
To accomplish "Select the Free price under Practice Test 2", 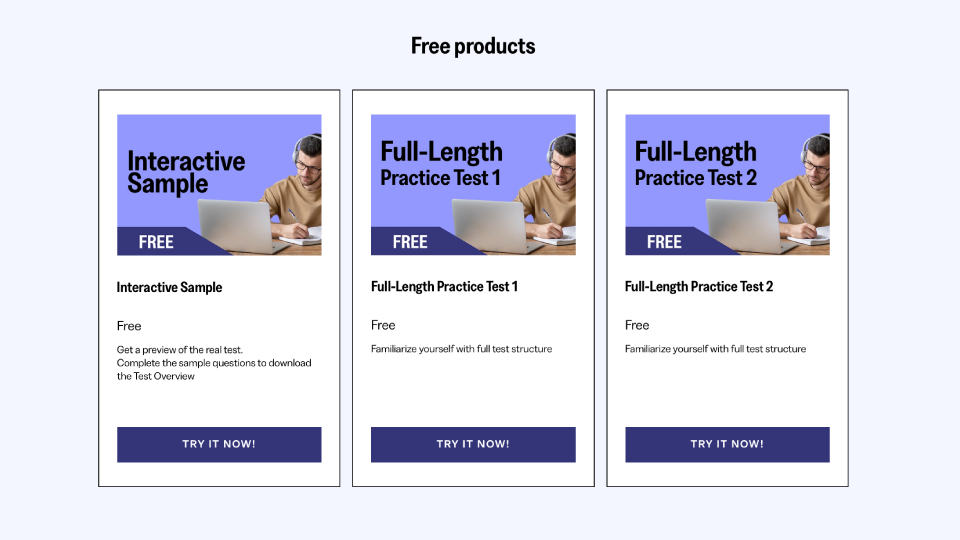I will (637, 325).
